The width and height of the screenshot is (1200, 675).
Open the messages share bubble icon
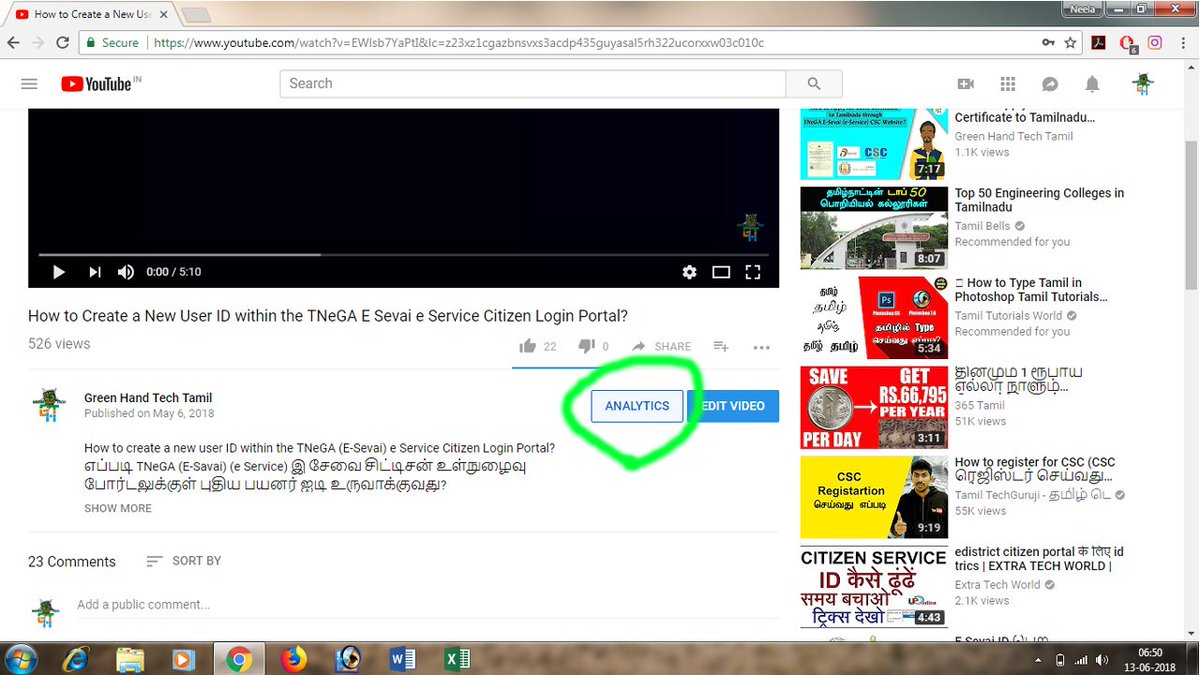coord(1050,84)
